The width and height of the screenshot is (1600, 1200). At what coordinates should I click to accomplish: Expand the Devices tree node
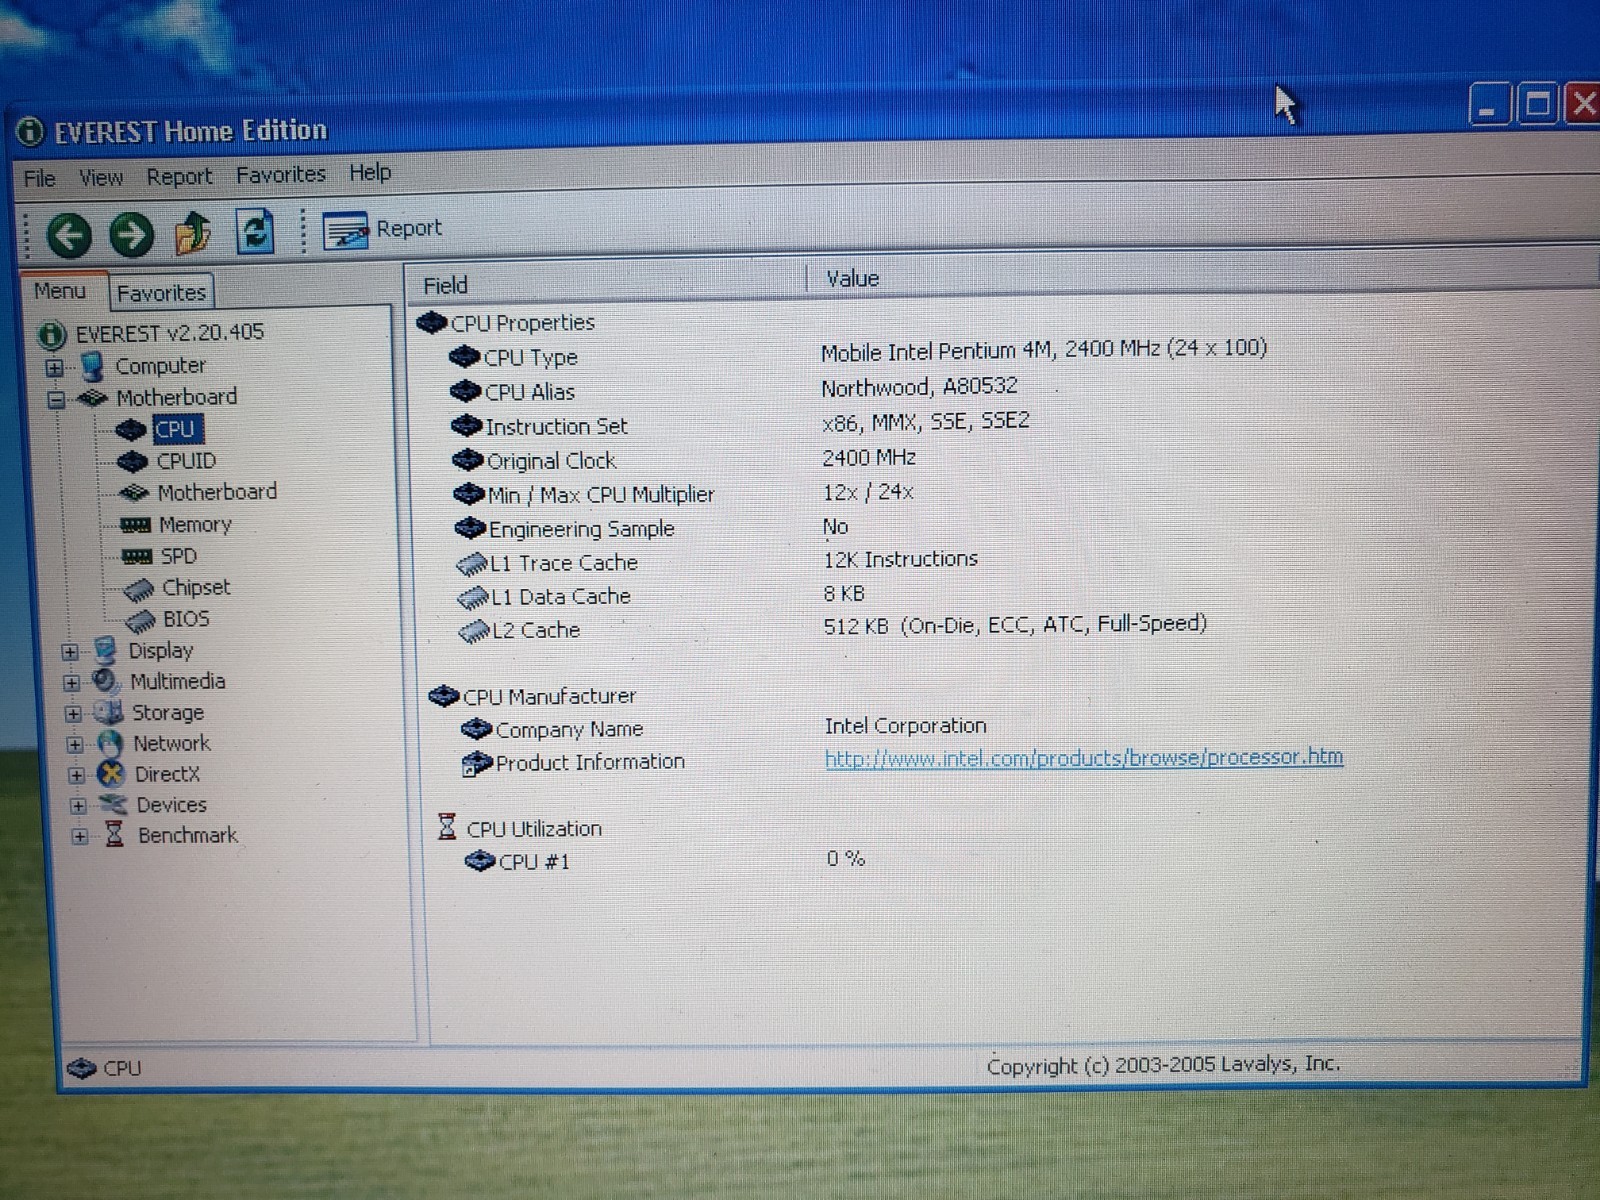pyautogui.click(x=78, y=805)
